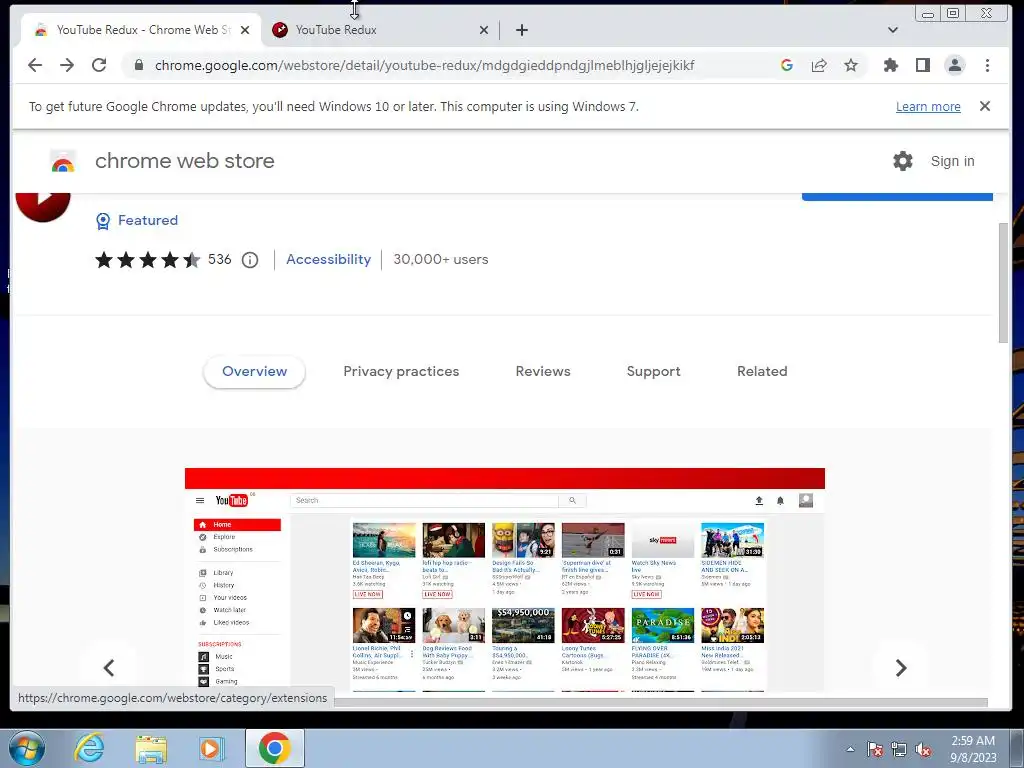Click Sign in to web store
Viewport: 1024px width, 768px height.
click(952, 161)
